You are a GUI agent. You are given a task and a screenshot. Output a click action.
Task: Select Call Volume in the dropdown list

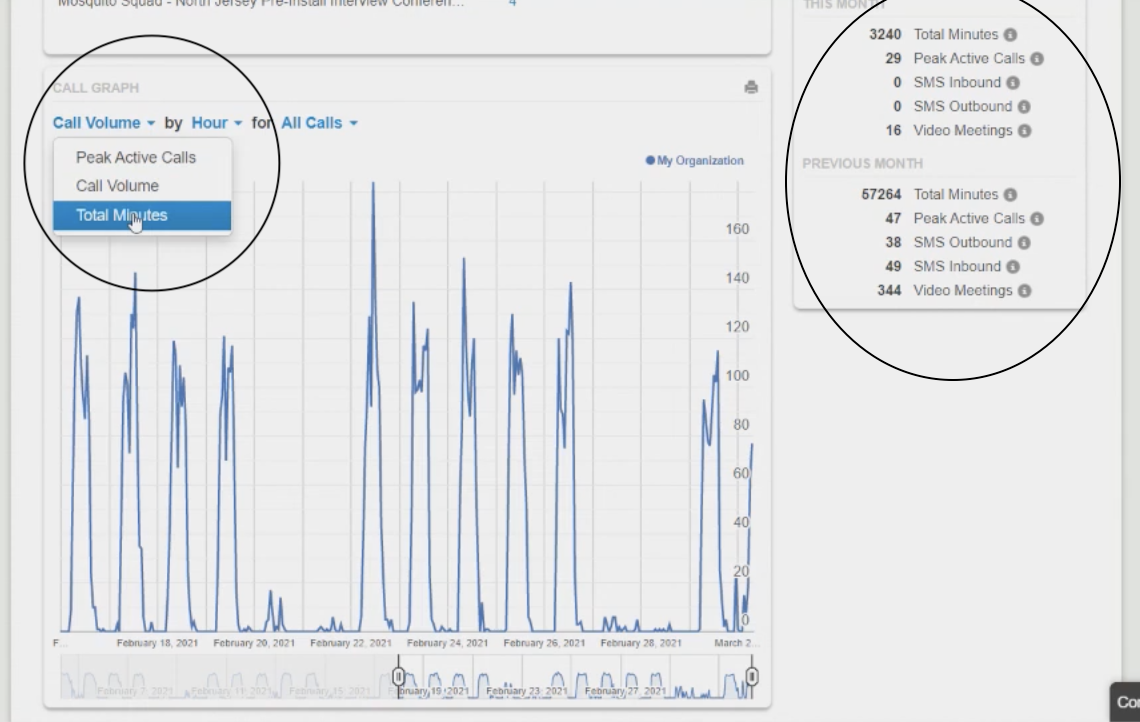(117, 186)
